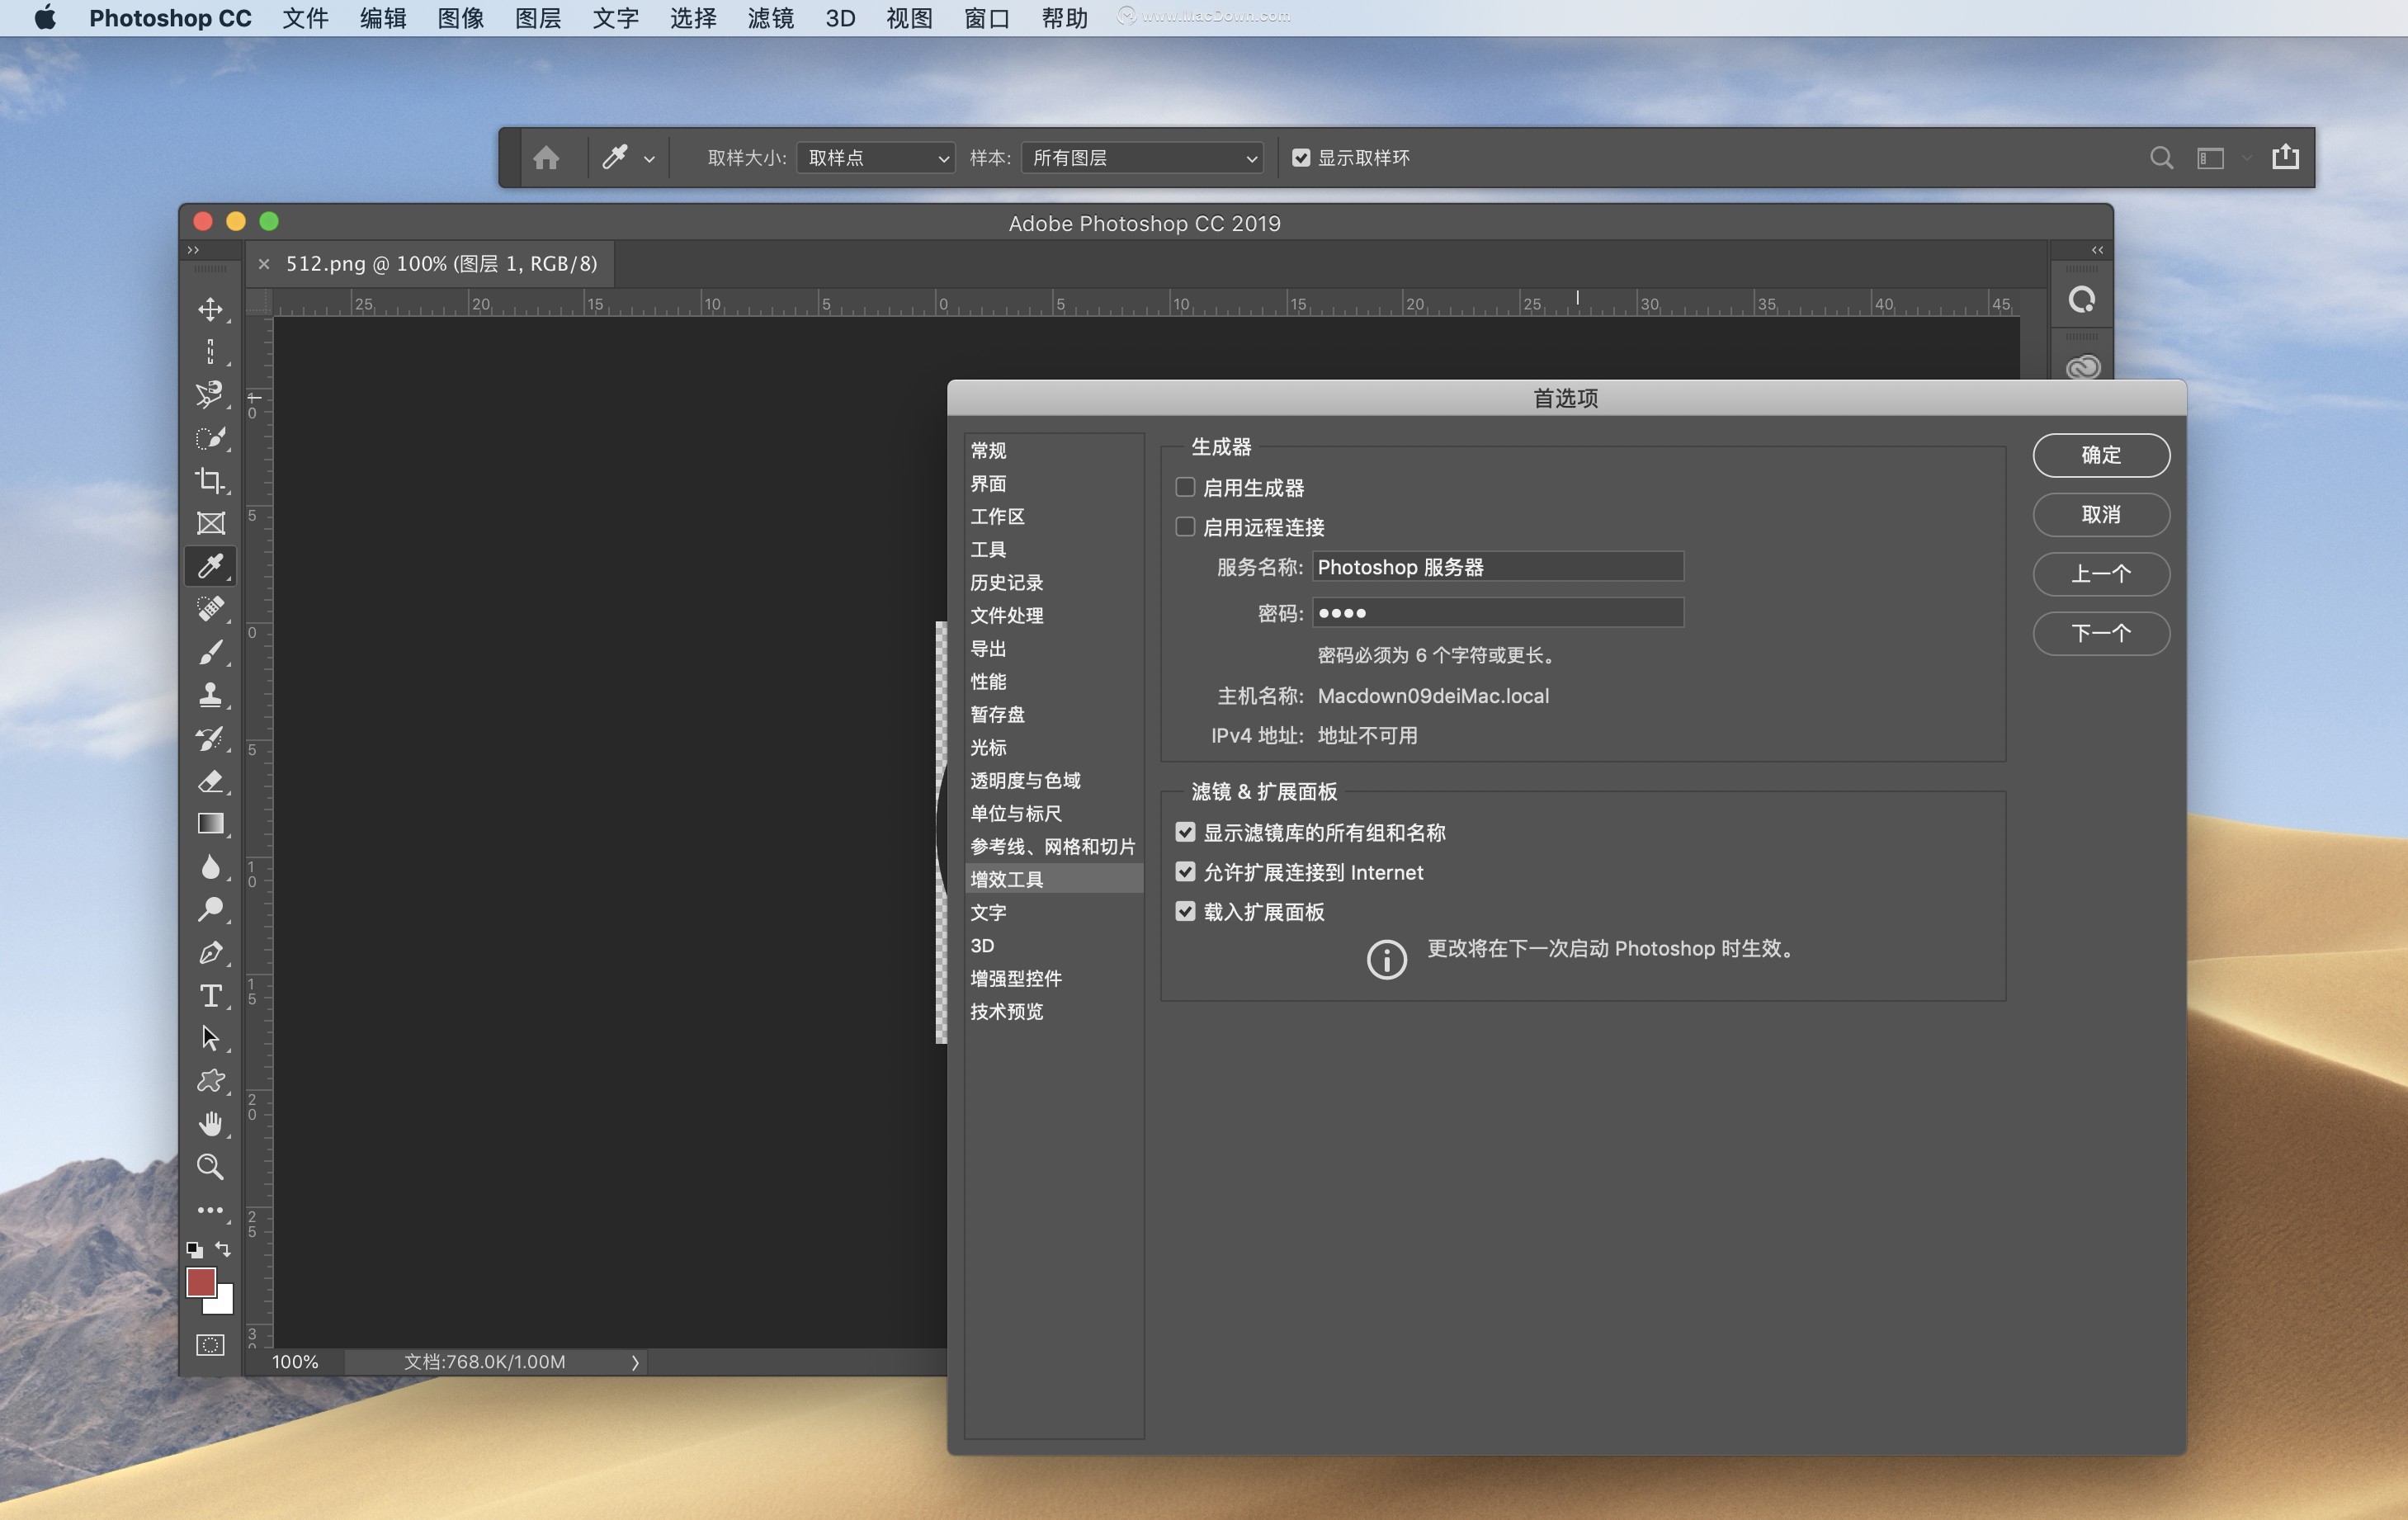The image size is (2408, 1520).
Task: Select the Zoom tool
Action: coord(210,1167)
